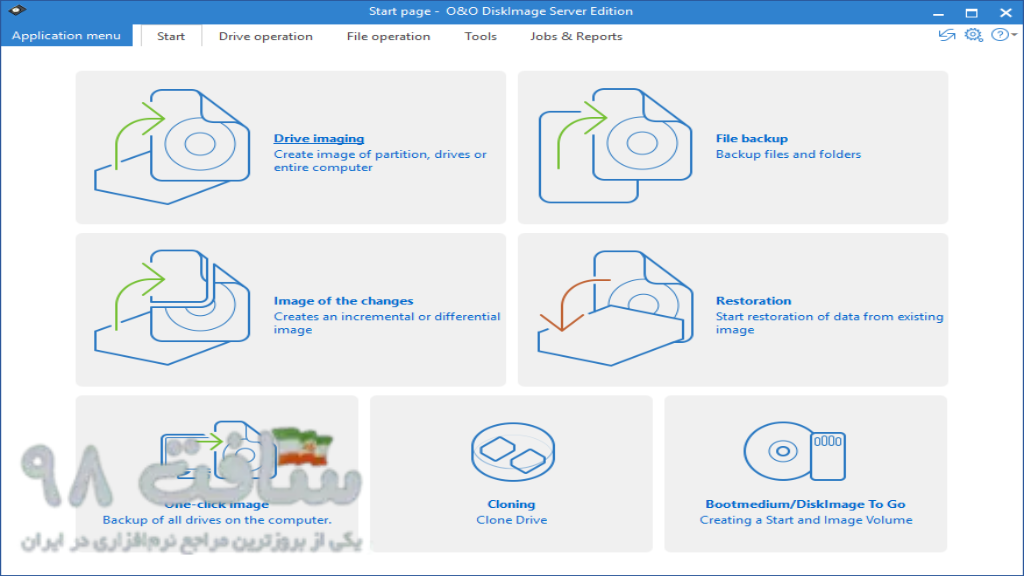Switch to the Start tab

[x=171, y=37]
